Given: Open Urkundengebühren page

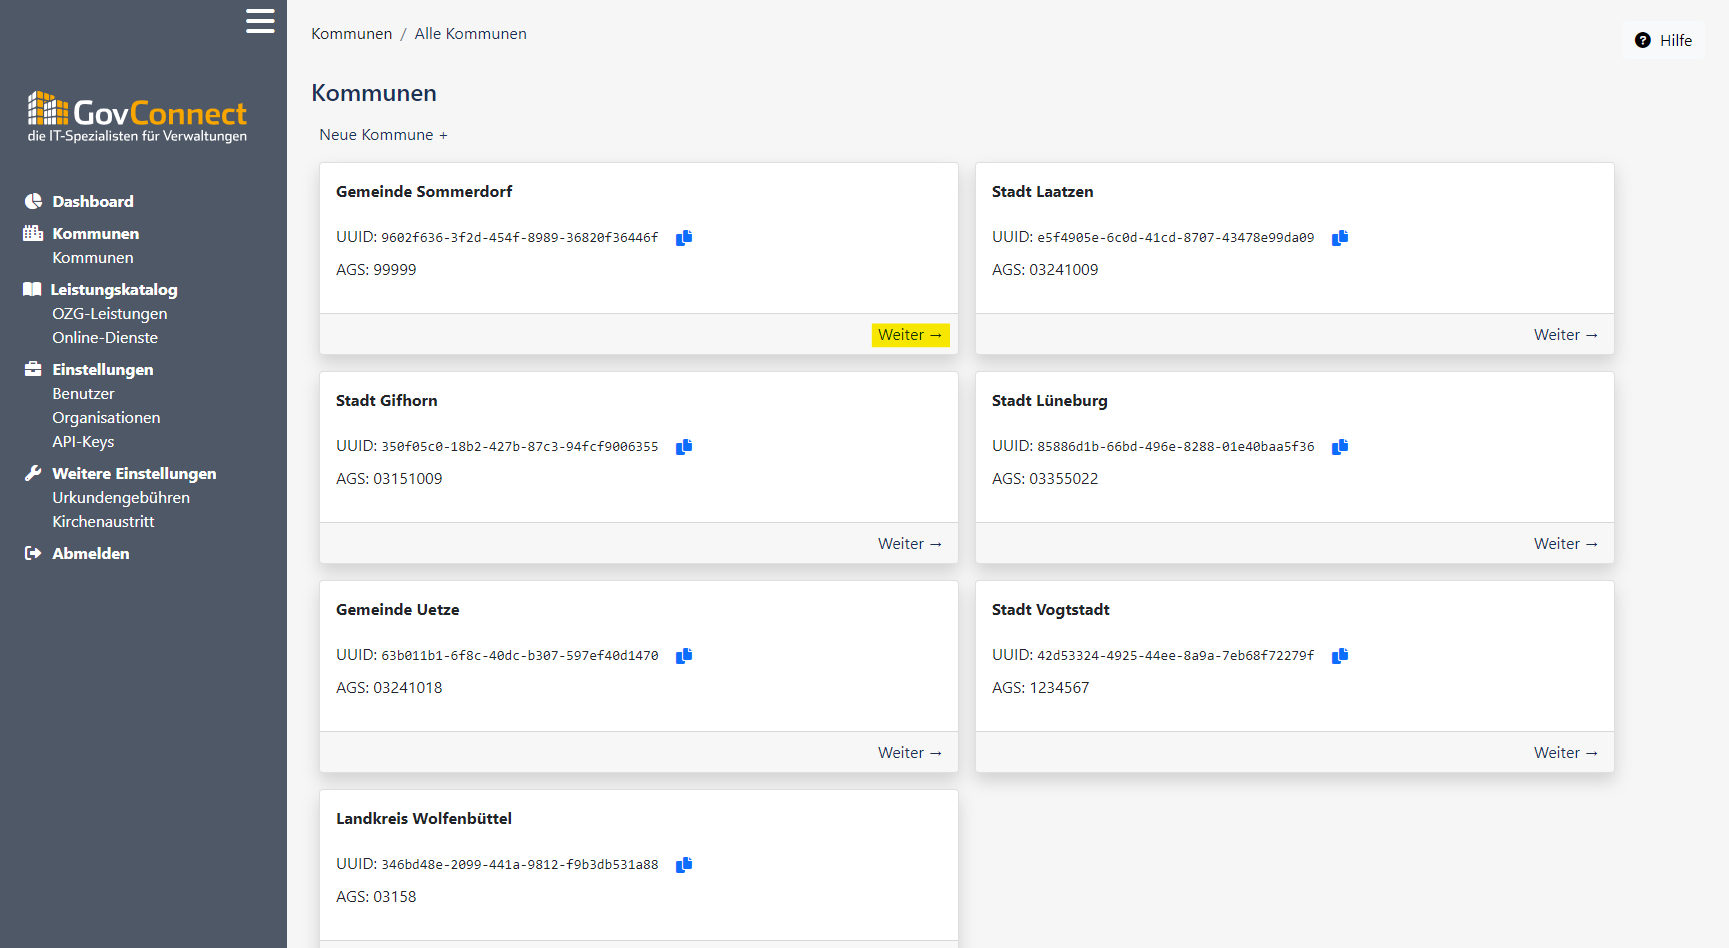Looking at the screenshot, I should (x=121, y=497).
